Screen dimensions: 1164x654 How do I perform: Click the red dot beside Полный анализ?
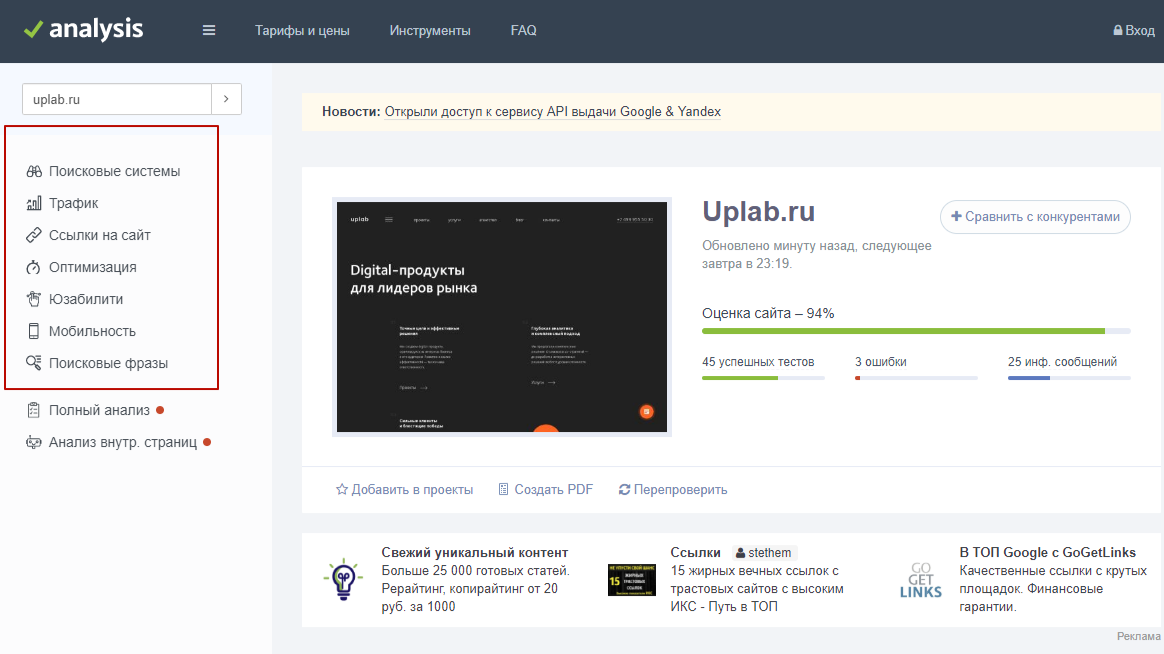[x=160, y=410]
